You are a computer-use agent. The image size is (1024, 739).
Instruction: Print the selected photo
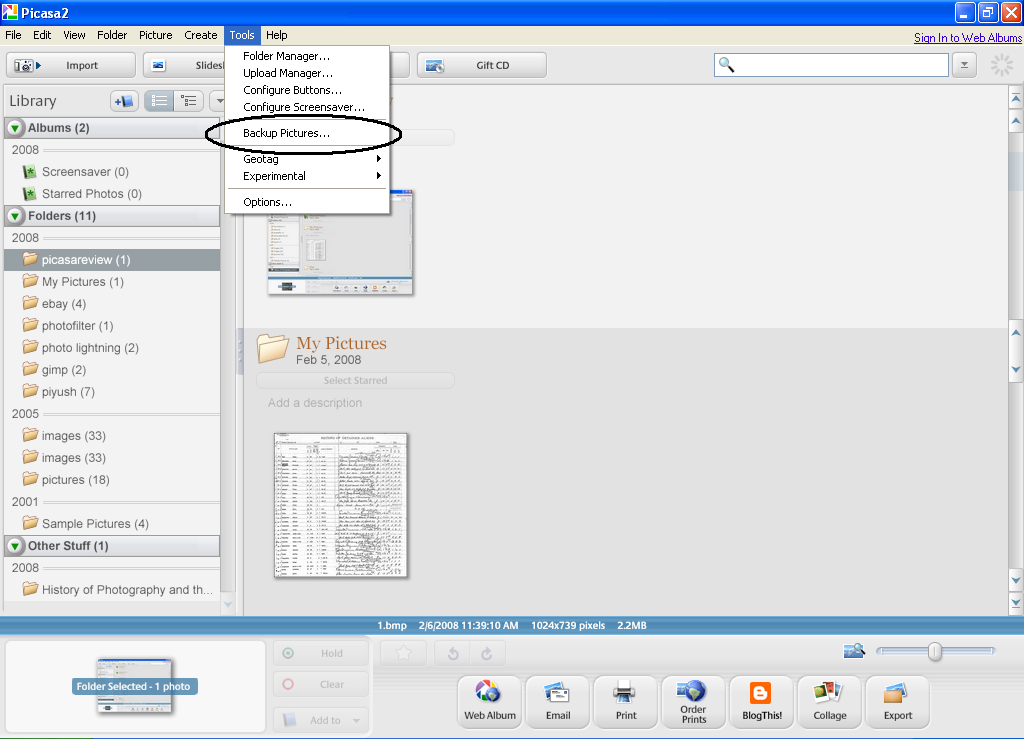(x=626, y=701)
